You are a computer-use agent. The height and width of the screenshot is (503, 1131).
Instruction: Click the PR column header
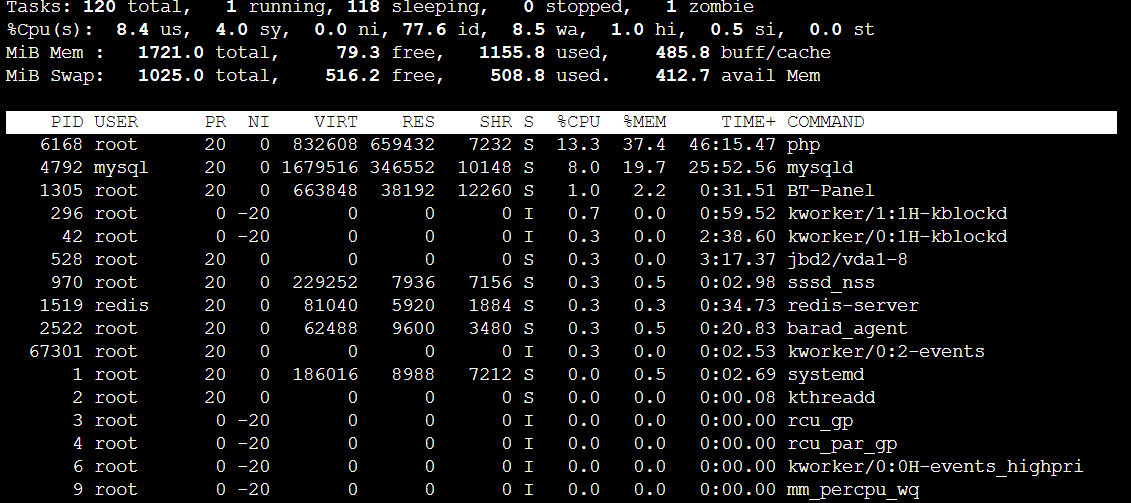point(215,122)
